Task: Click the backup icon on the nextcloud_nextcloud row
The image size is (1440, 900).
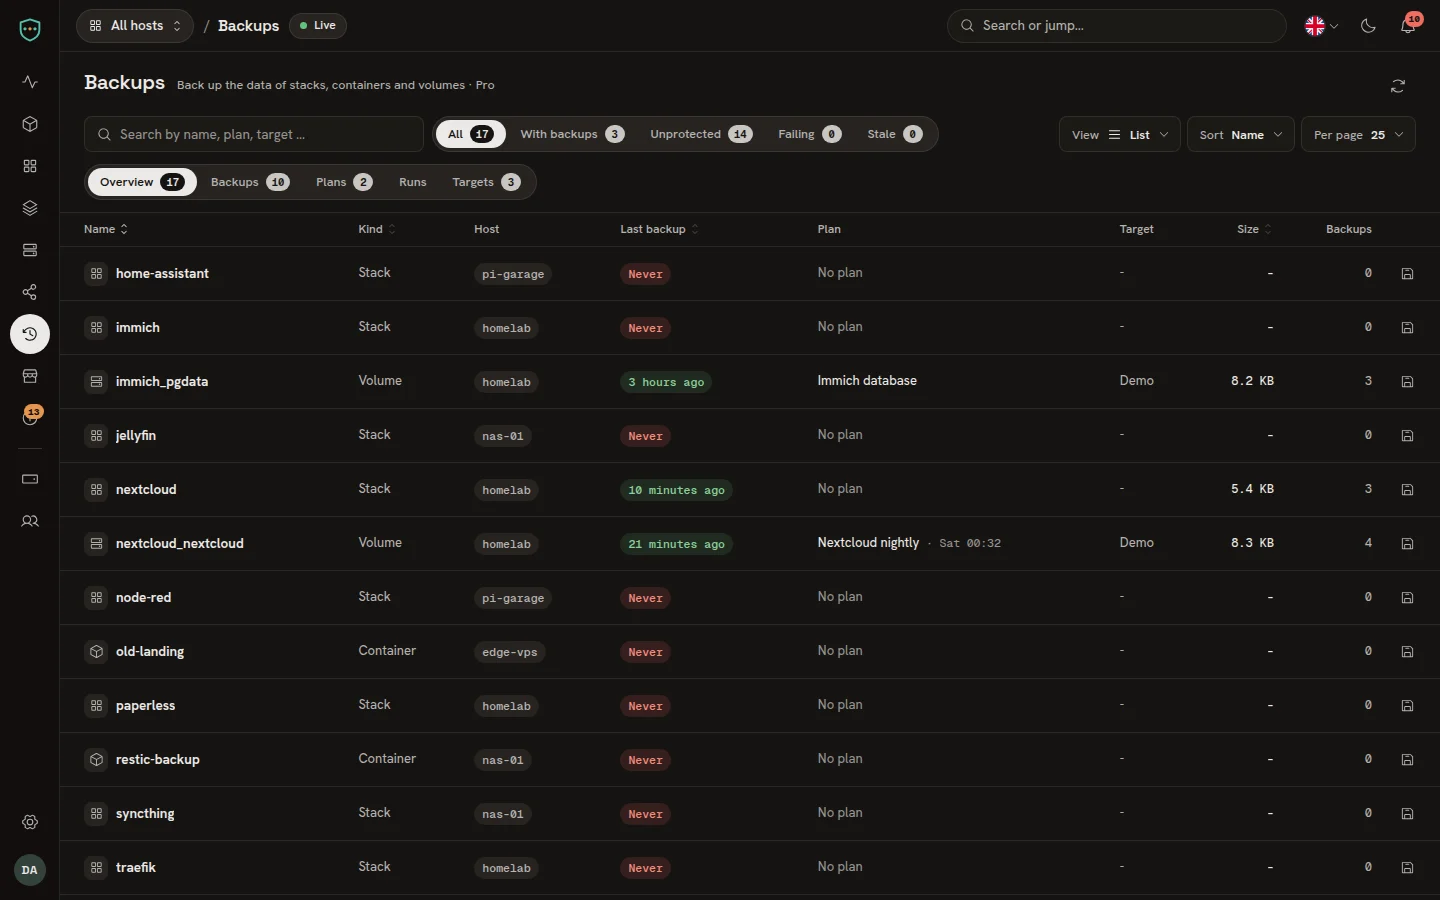Action: tap(1407, 544)
